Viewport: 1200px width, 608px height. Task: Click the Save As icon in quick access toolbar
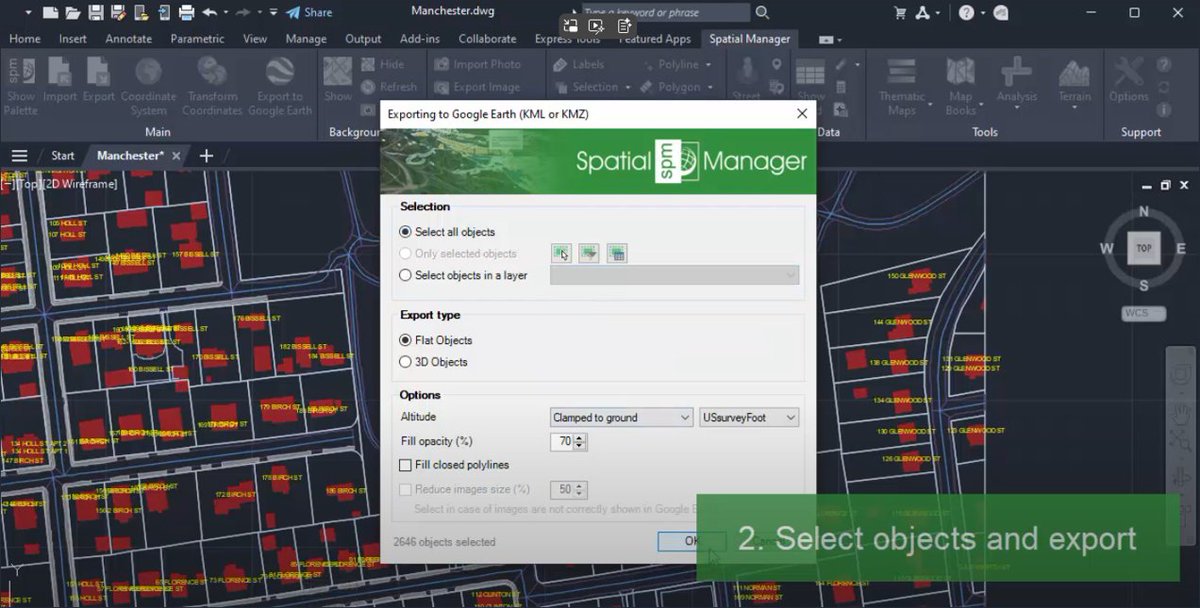click(118, 13)
